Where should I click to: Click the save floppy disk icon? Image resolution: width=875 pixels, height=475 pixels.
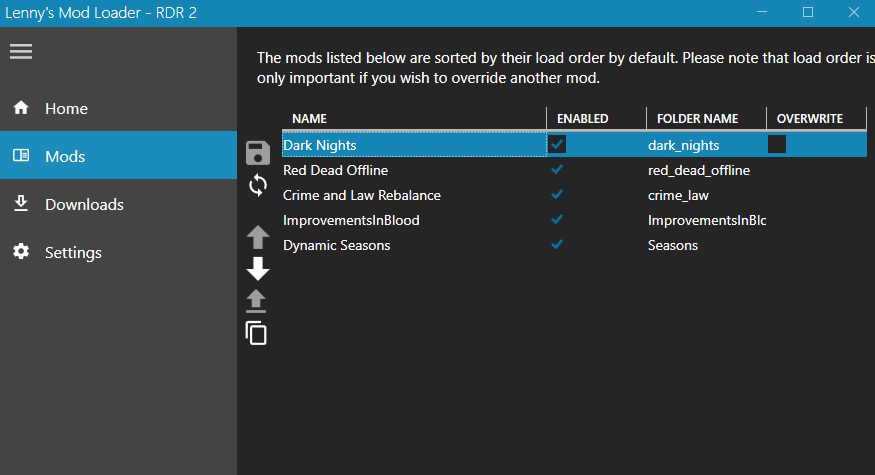coord(258,153)
